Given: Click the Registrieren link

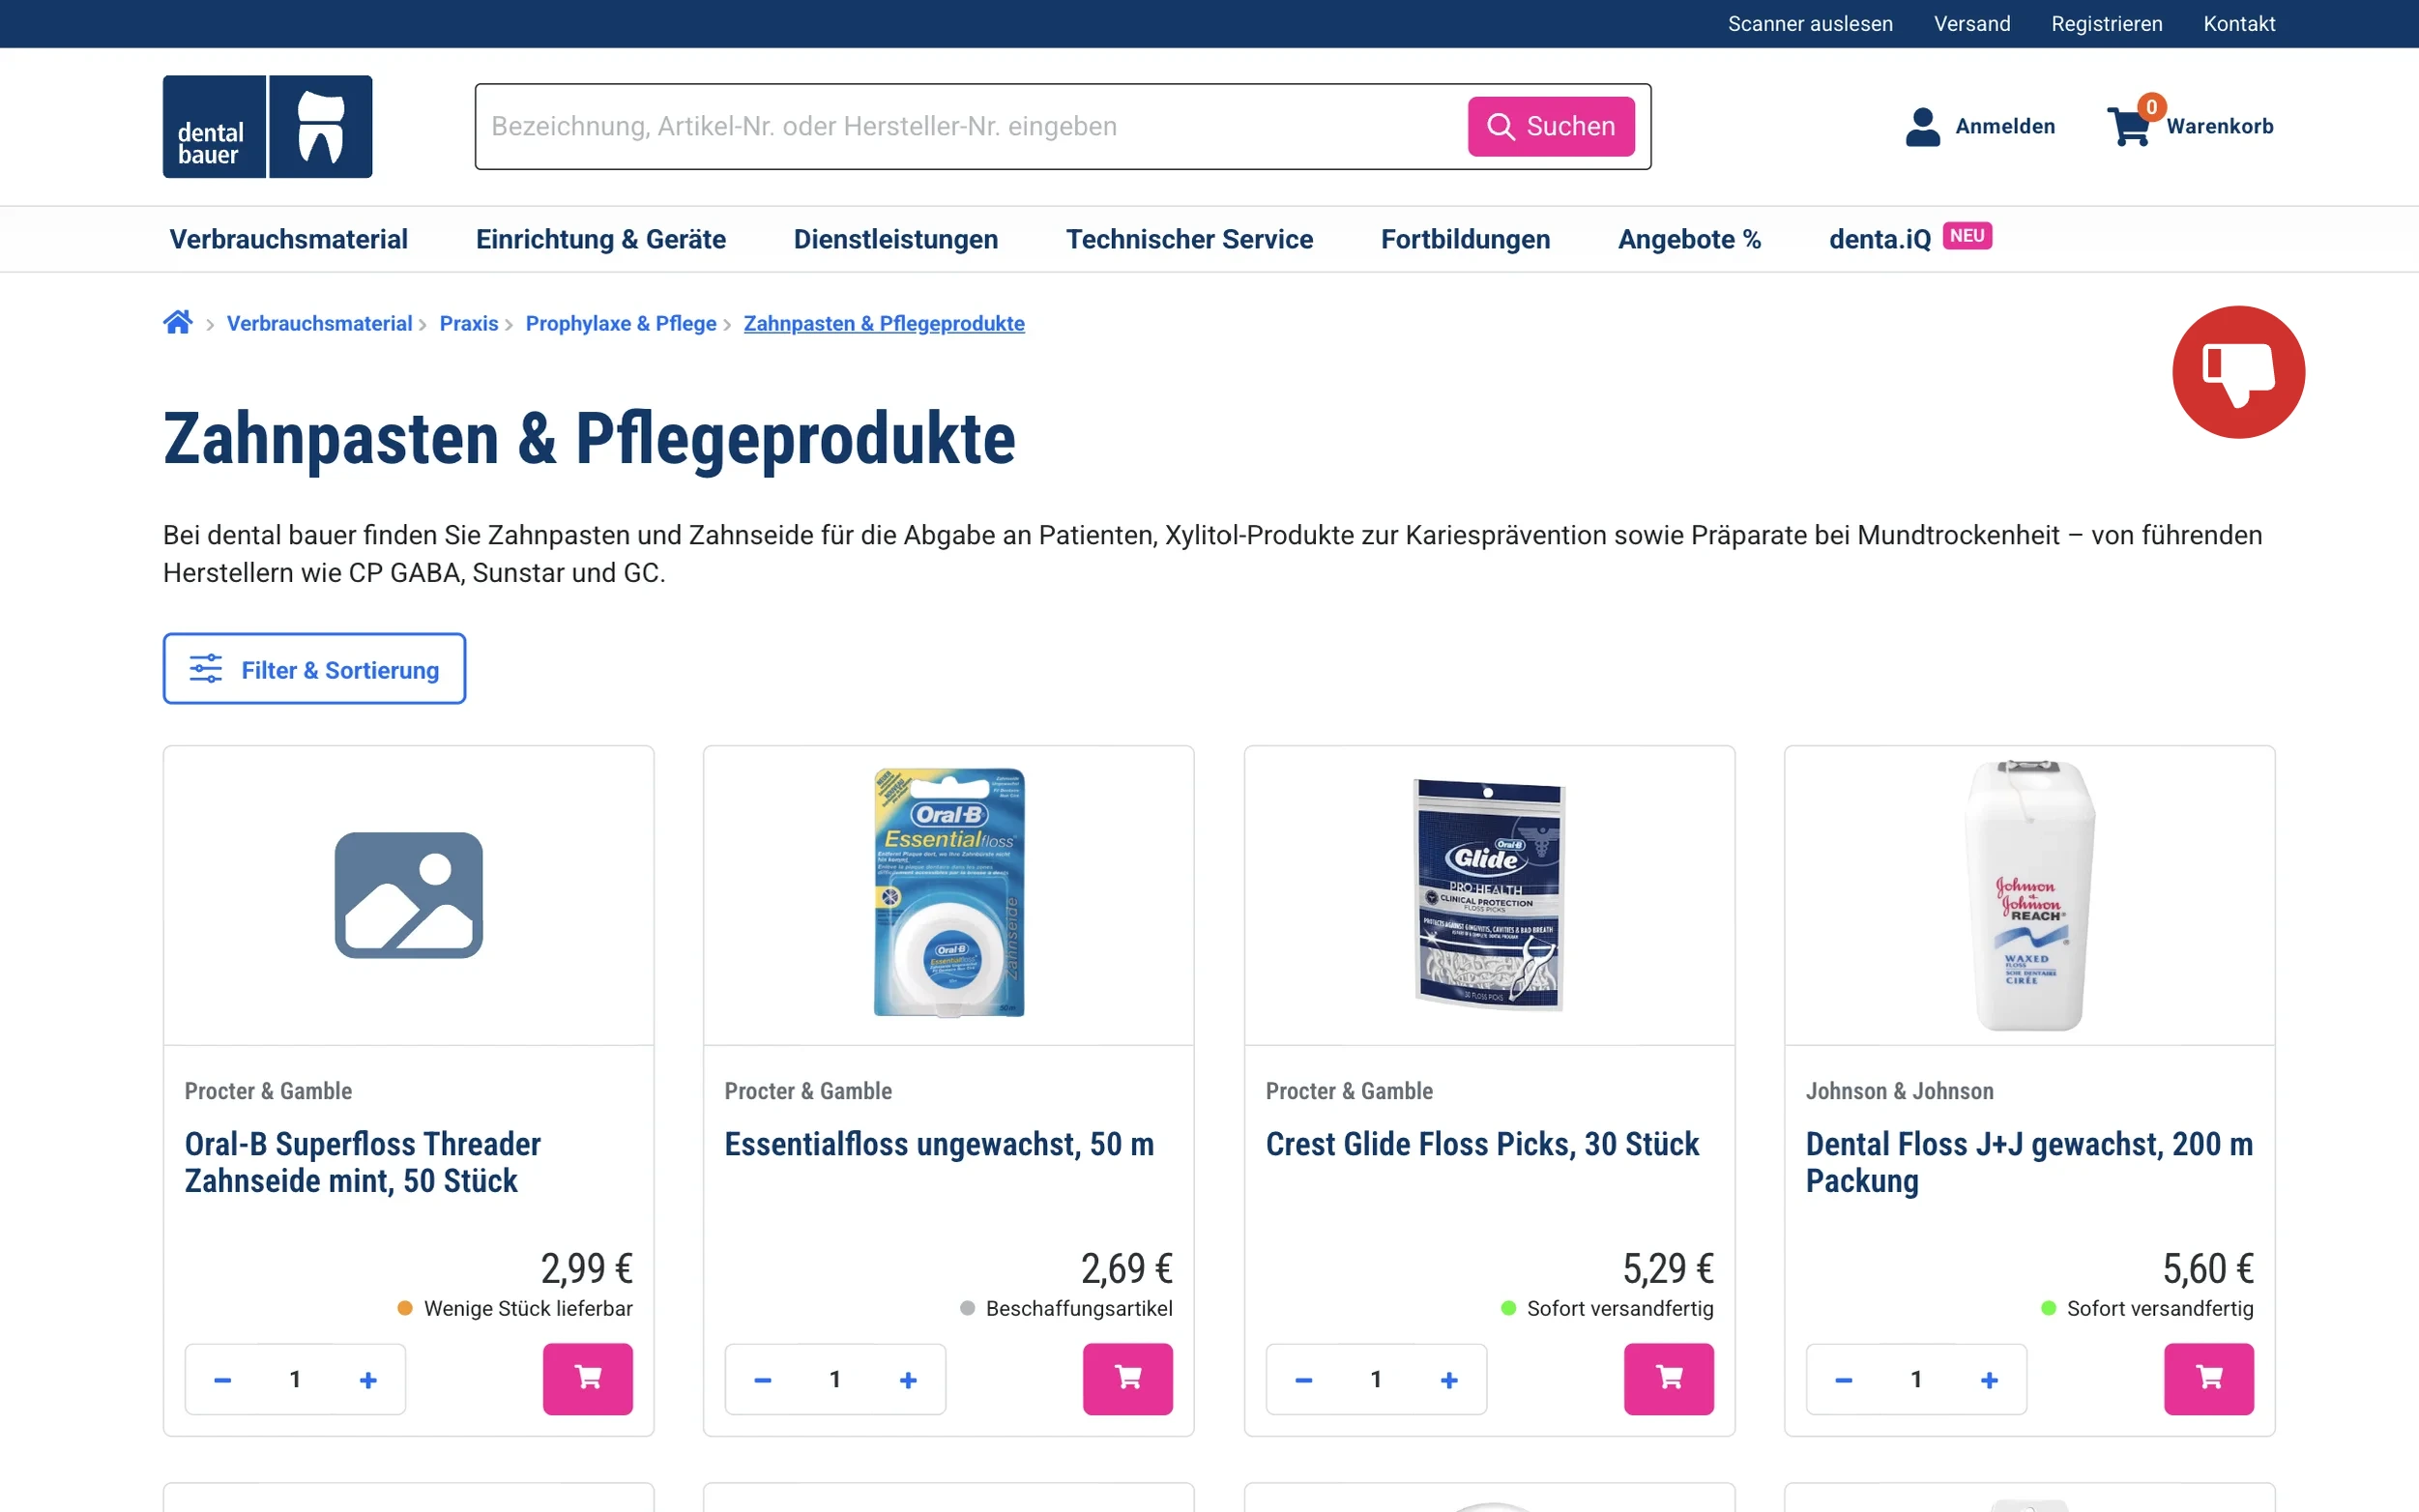Looking at the screenshot, I should coord(2106,23).
